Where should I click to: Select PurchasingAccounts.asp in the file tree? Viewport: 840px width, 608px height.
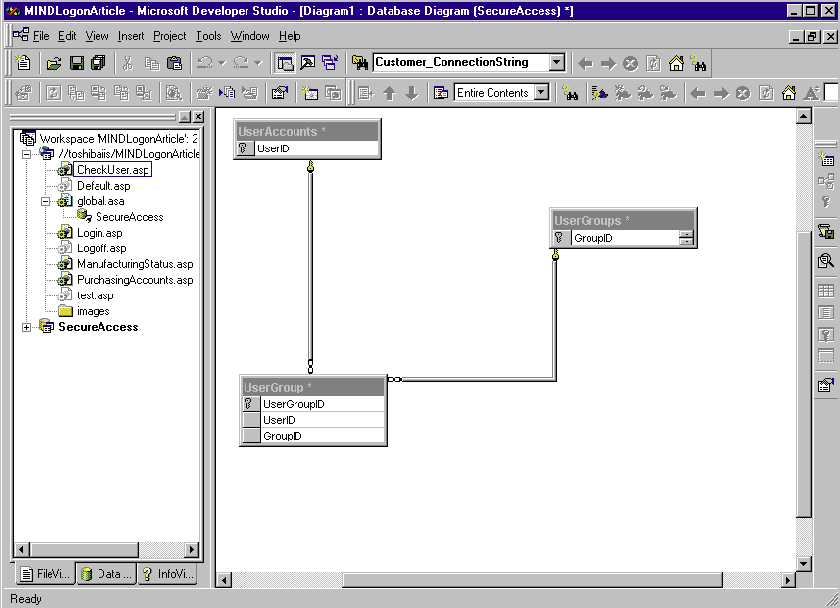tap(134, 280)
